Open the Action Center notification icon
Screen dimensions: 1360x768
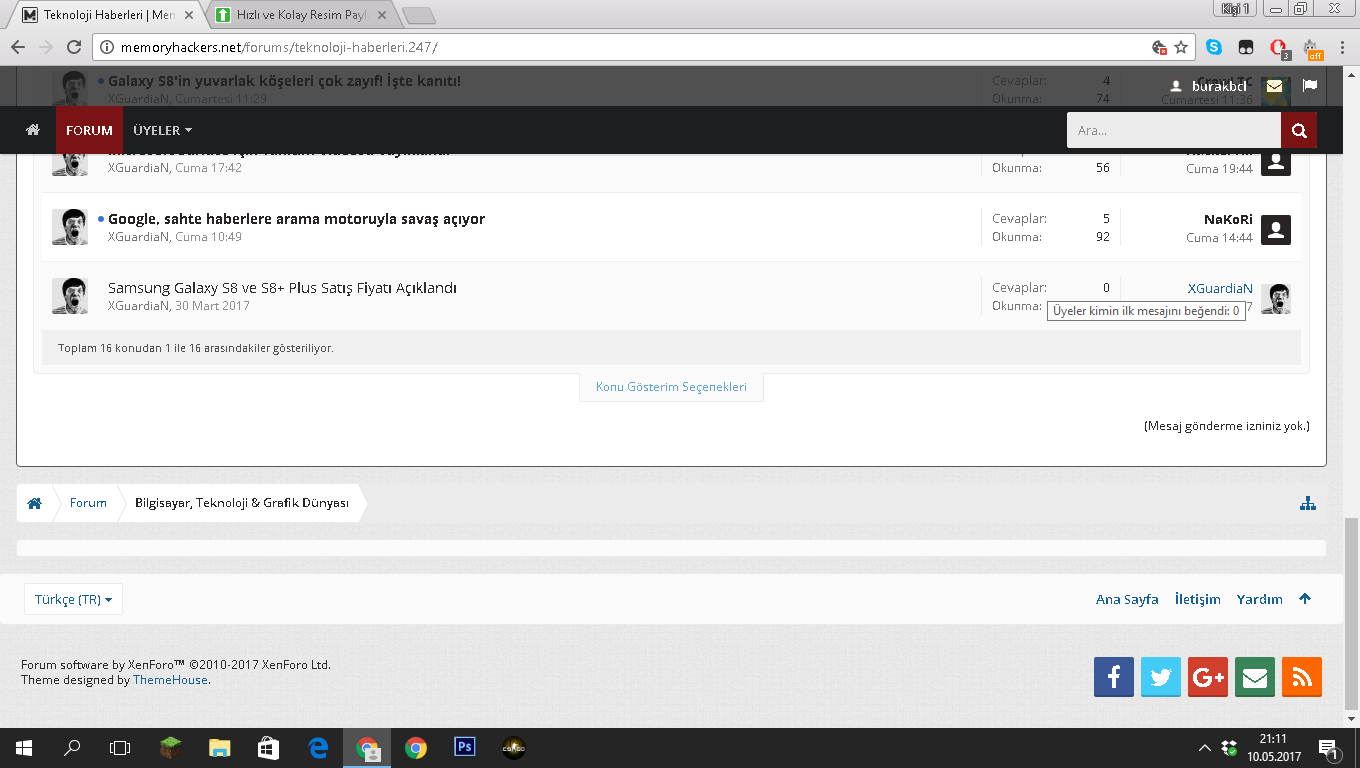point(1330,748)
